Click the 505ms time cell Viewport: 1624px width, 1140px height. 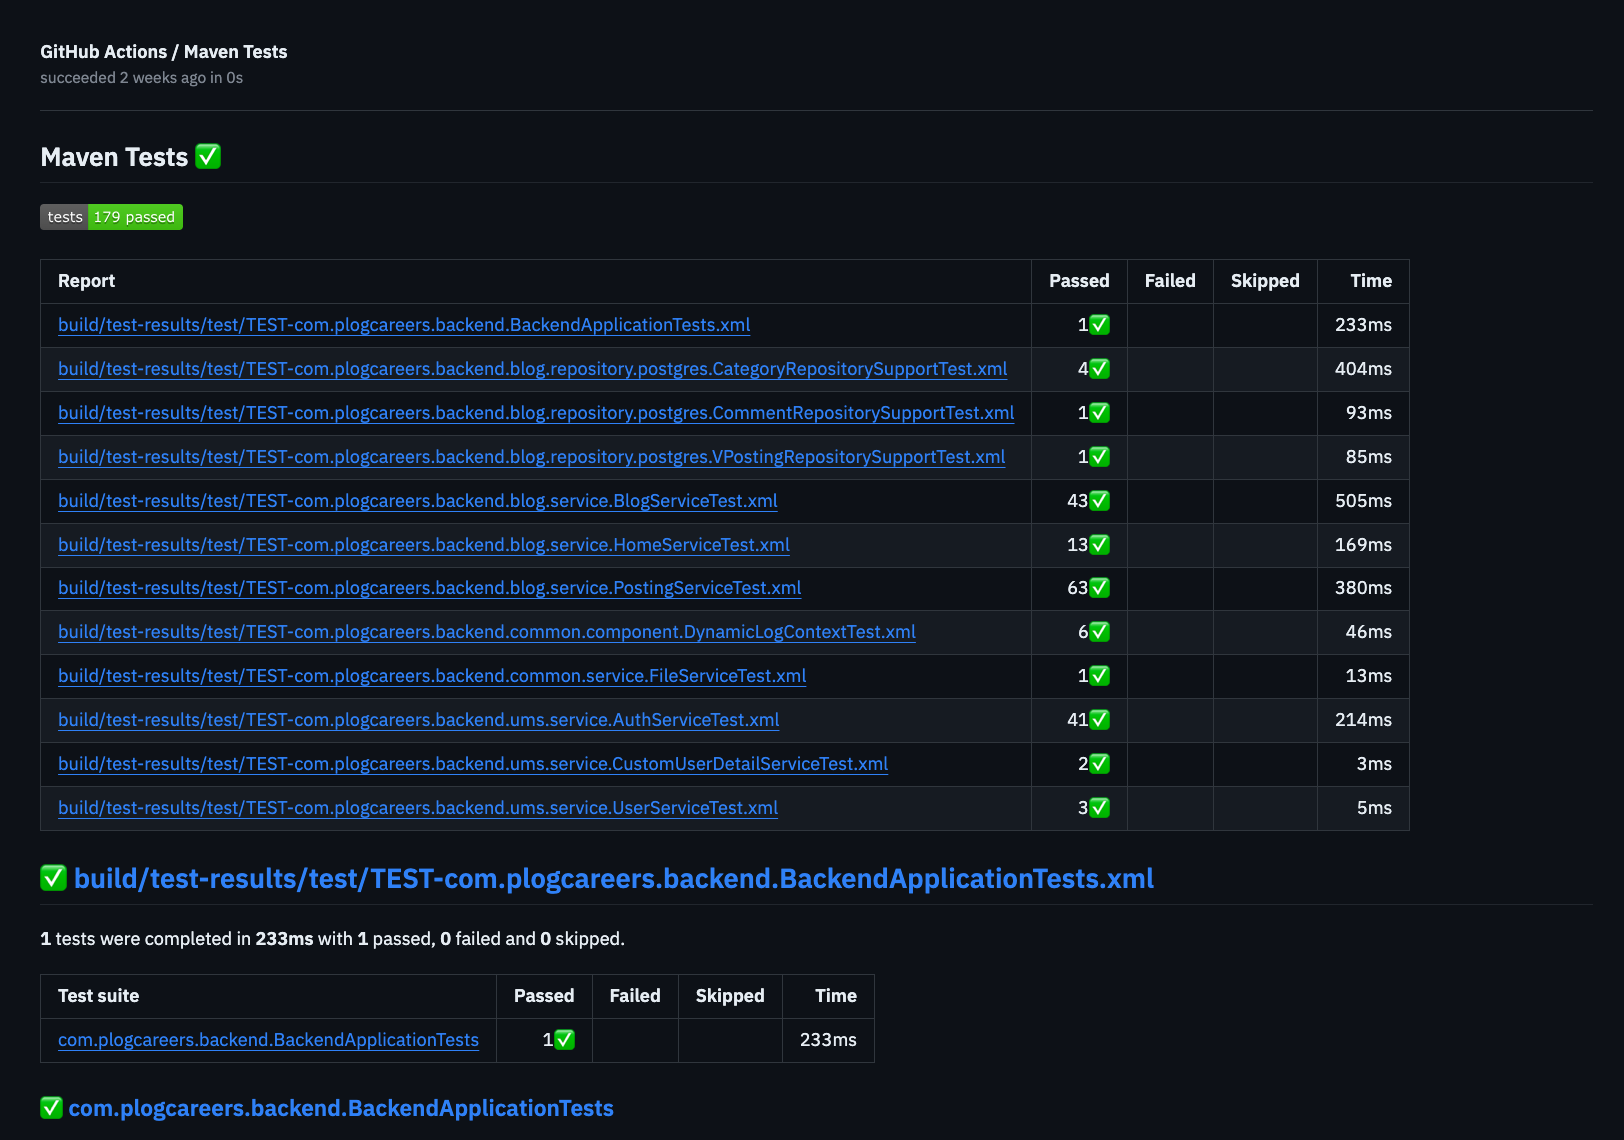1363,501
